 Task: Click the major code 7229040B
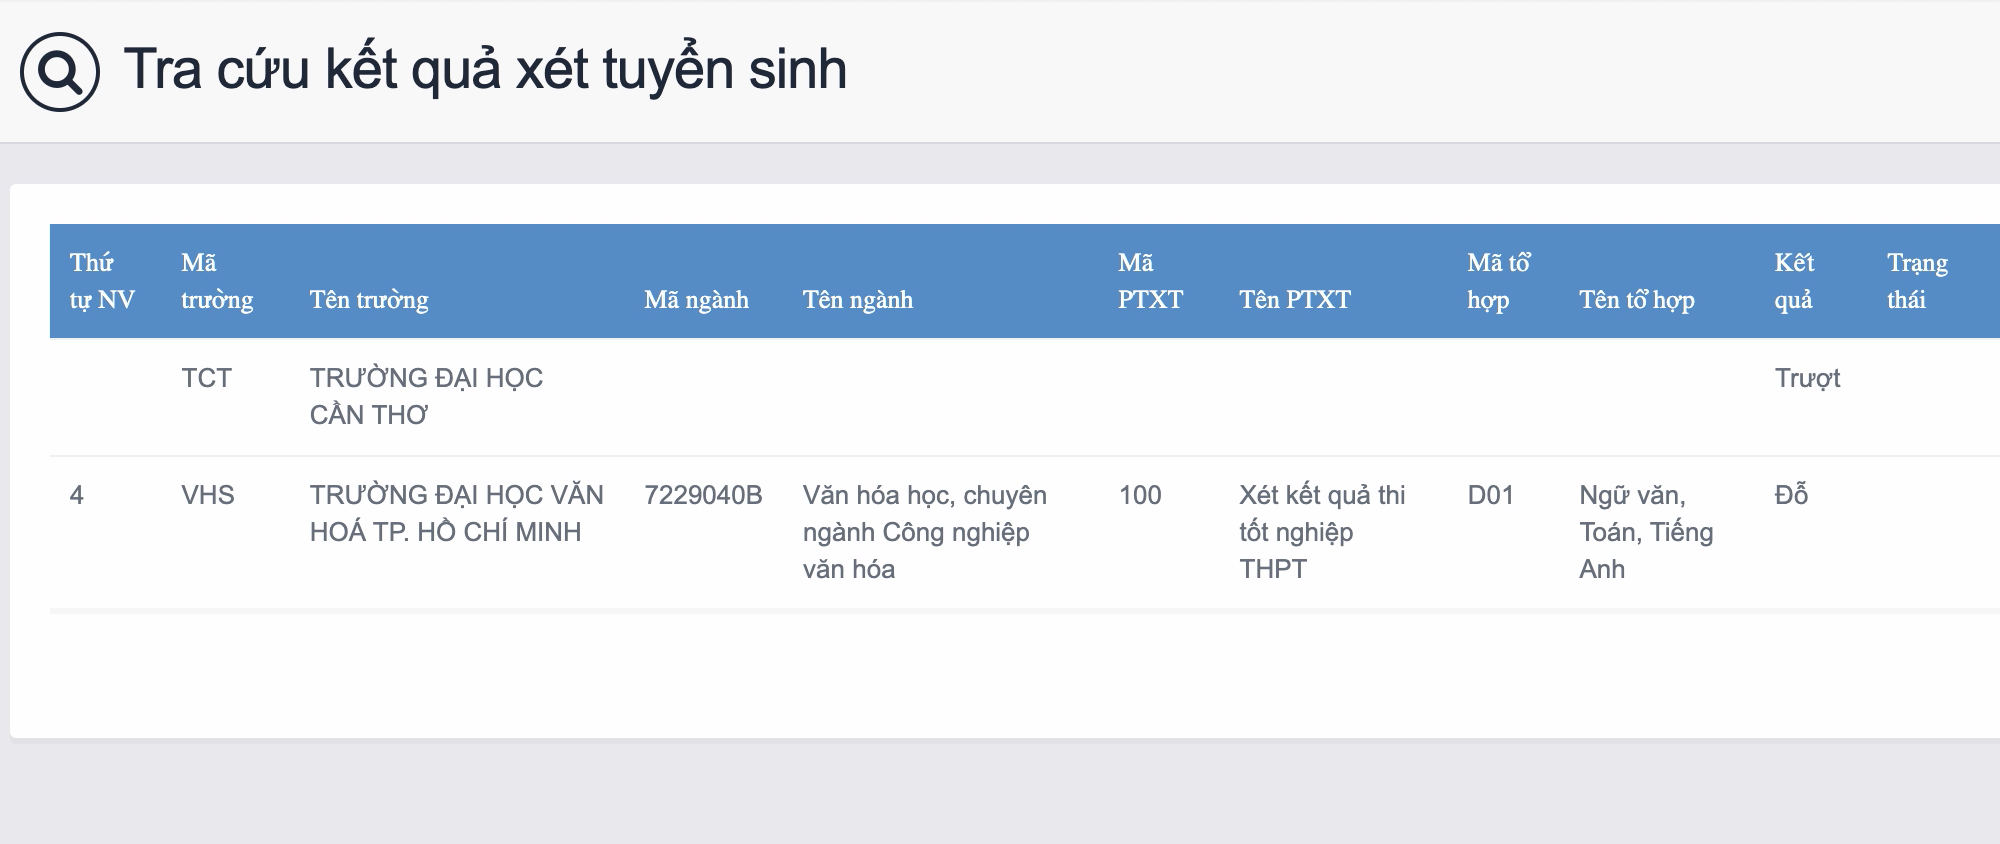703,495
